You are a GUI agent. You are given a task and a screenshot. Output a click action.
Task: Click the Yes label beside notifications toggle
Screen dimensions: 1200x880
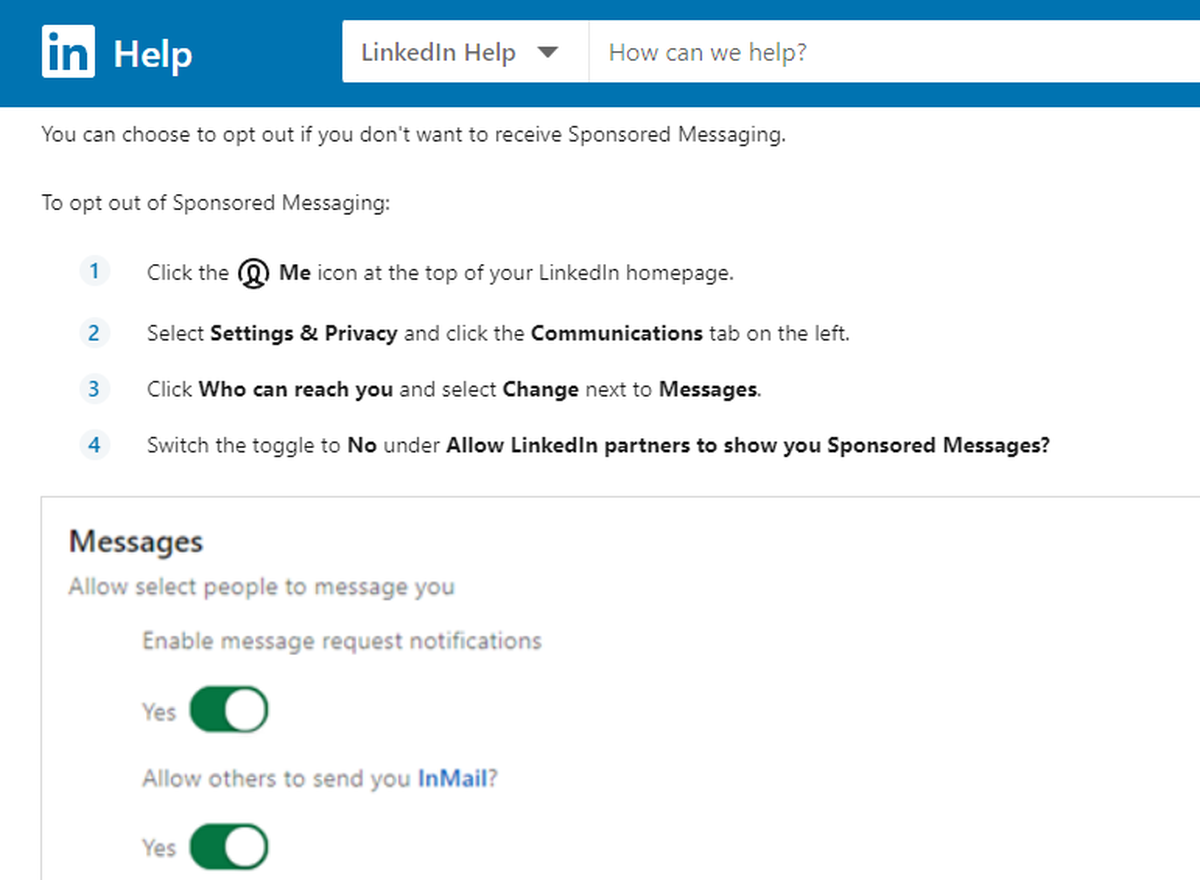(x=159, y=712)
